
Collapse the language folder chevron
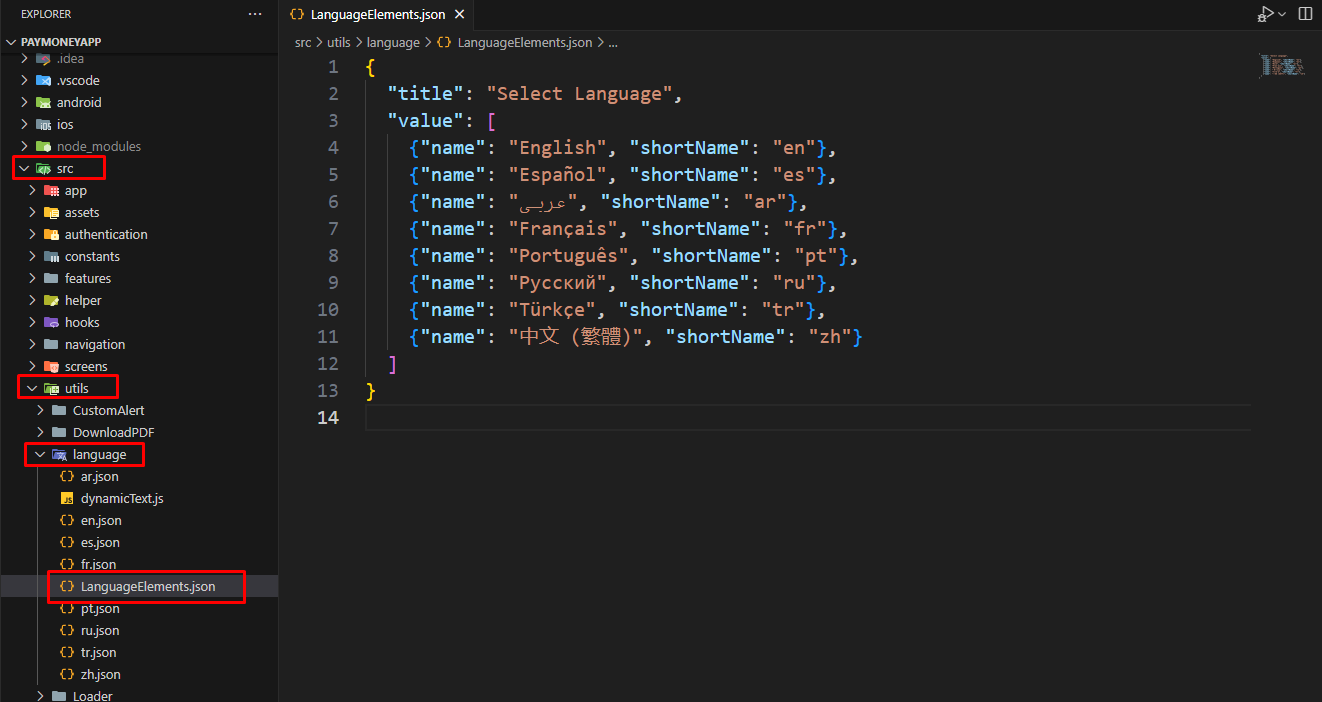click(x=40, y=454)
